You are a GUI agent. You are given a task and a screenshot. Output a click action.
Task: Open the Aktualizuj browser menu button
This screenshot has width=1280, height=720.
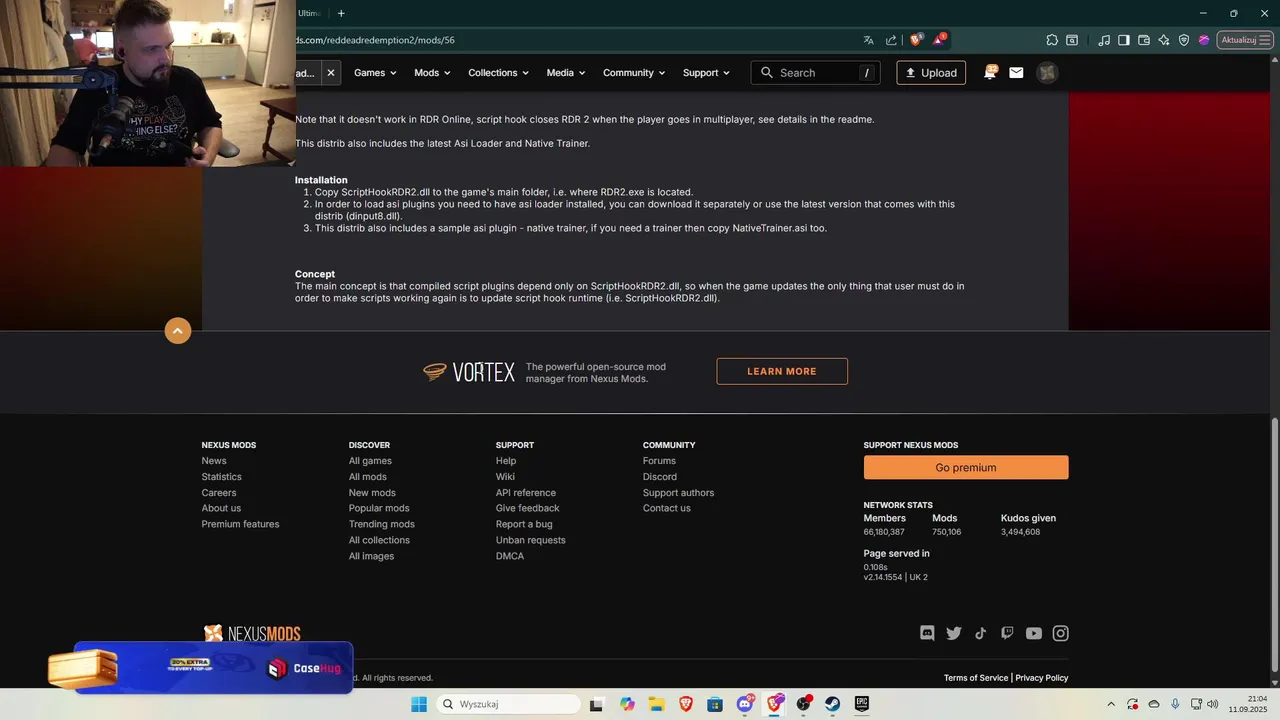(1245, 40)
